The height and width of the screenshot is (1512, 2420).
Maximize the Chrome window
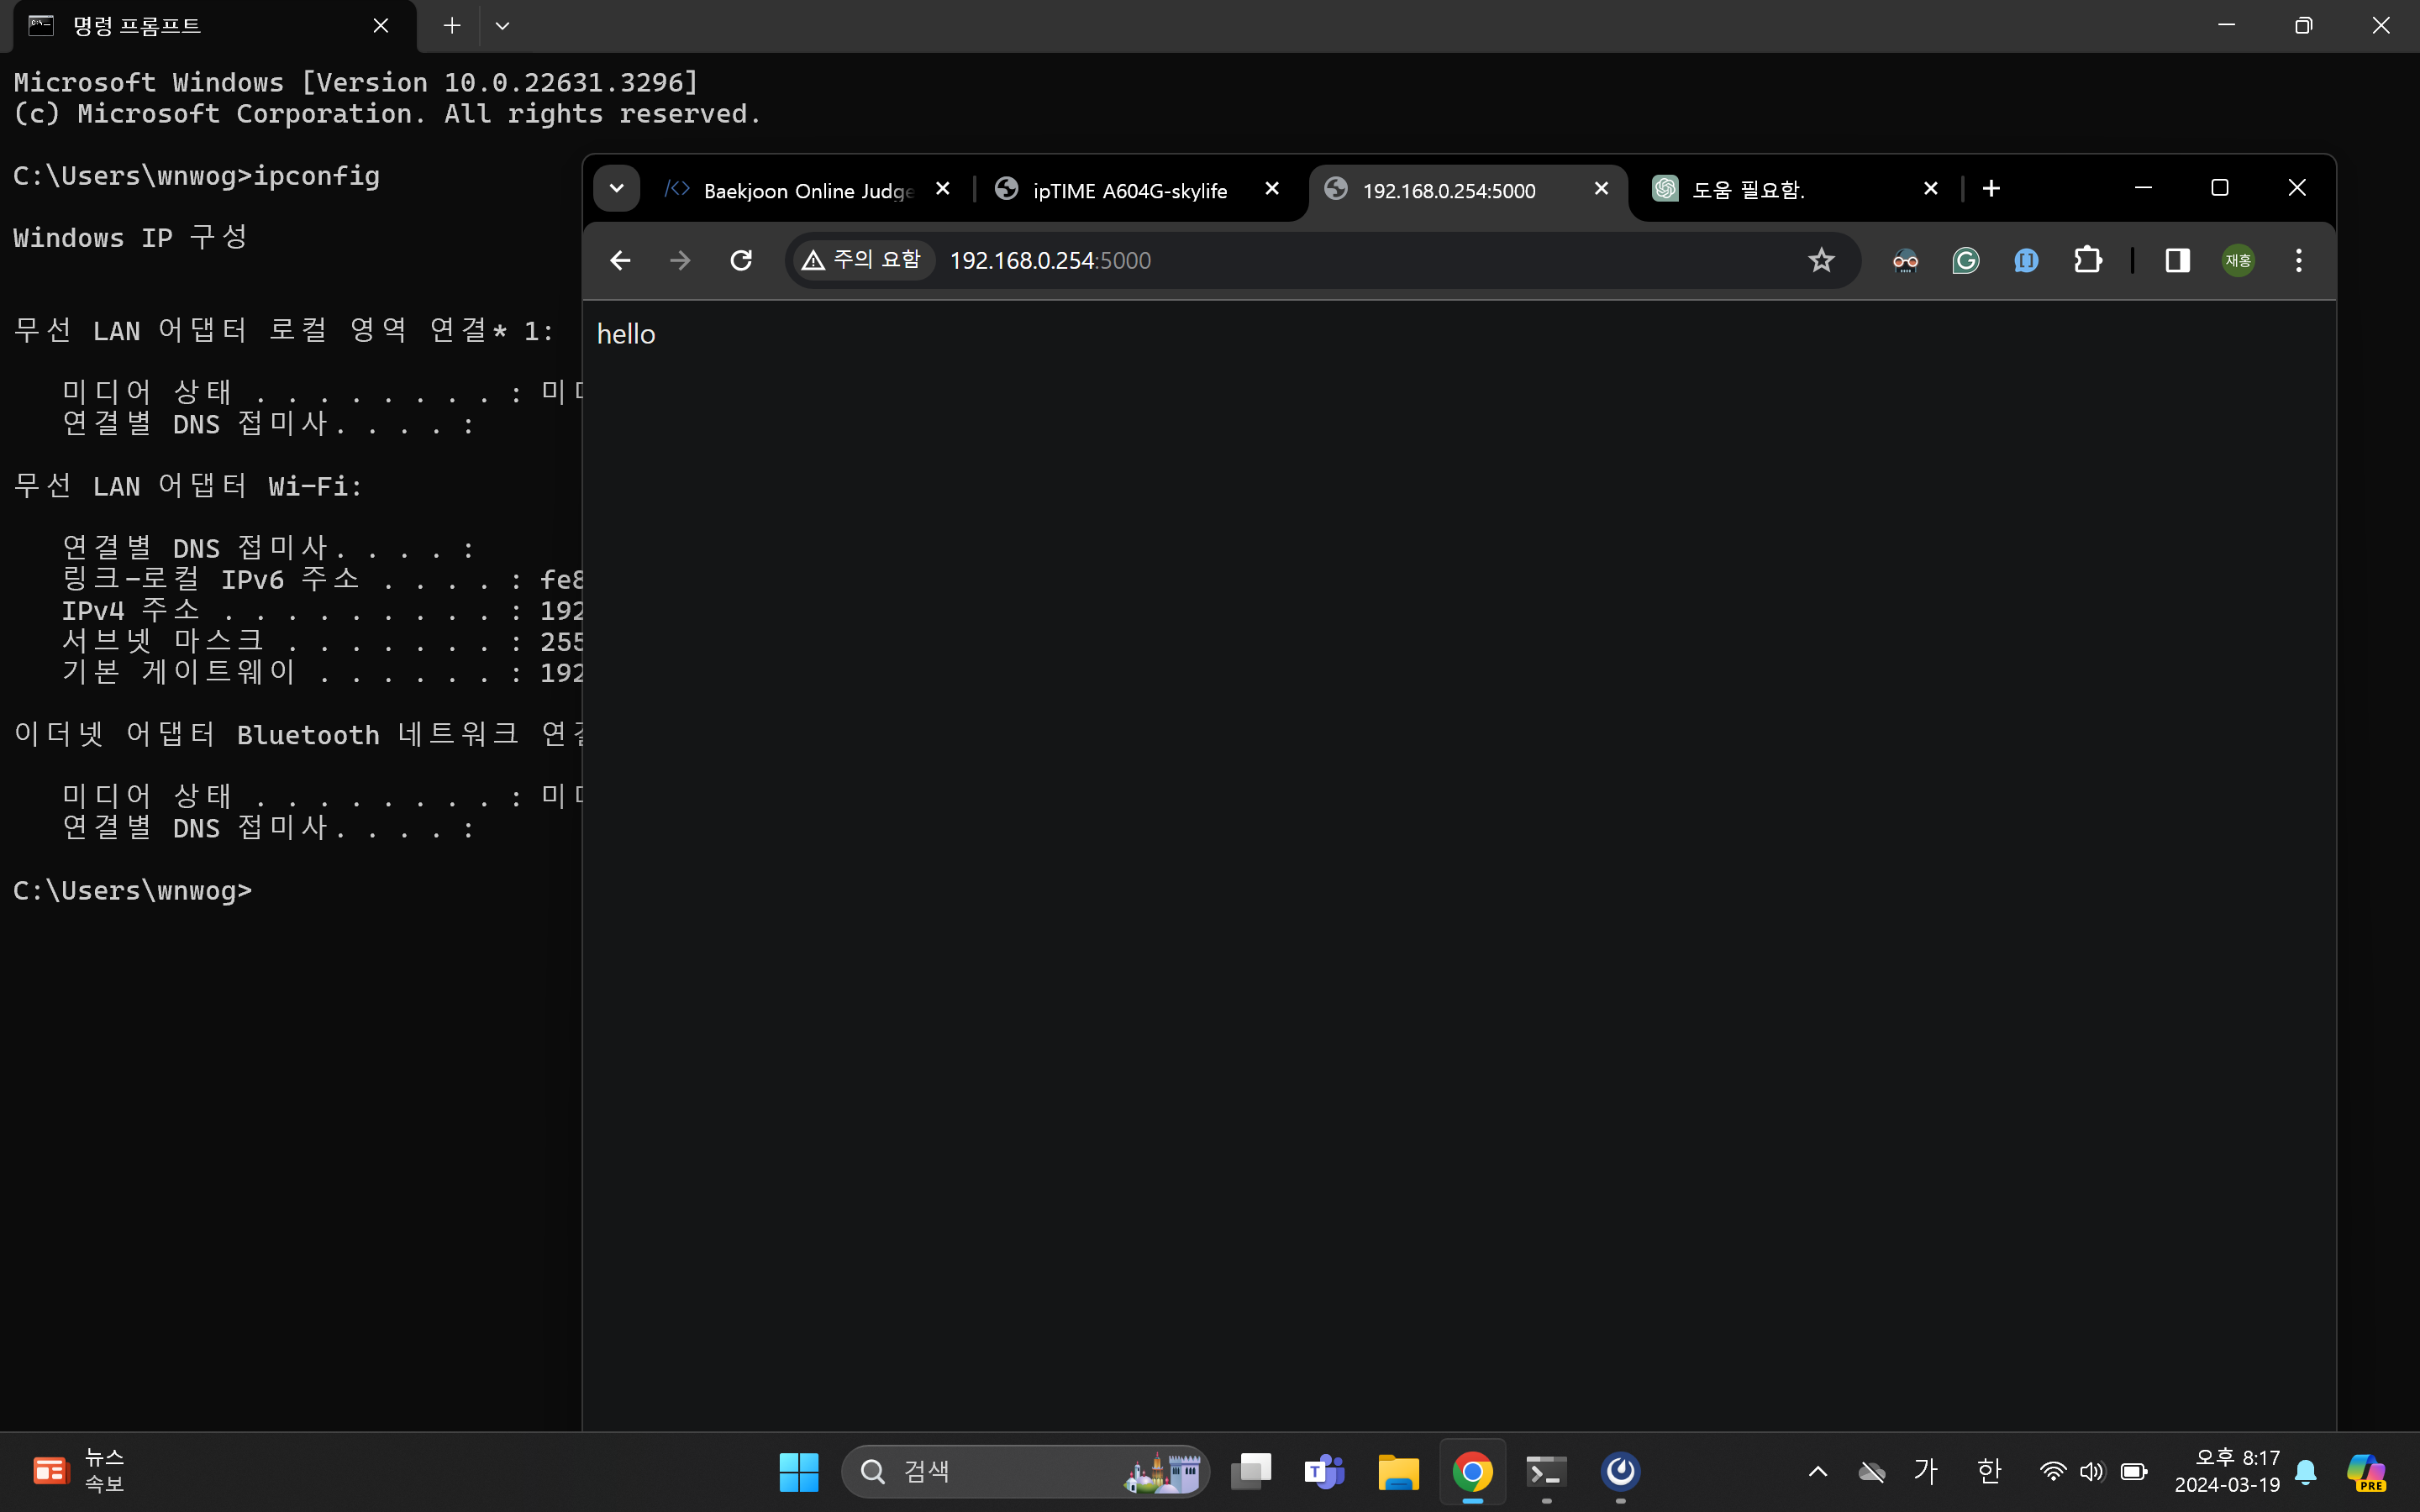[2220, 188]
